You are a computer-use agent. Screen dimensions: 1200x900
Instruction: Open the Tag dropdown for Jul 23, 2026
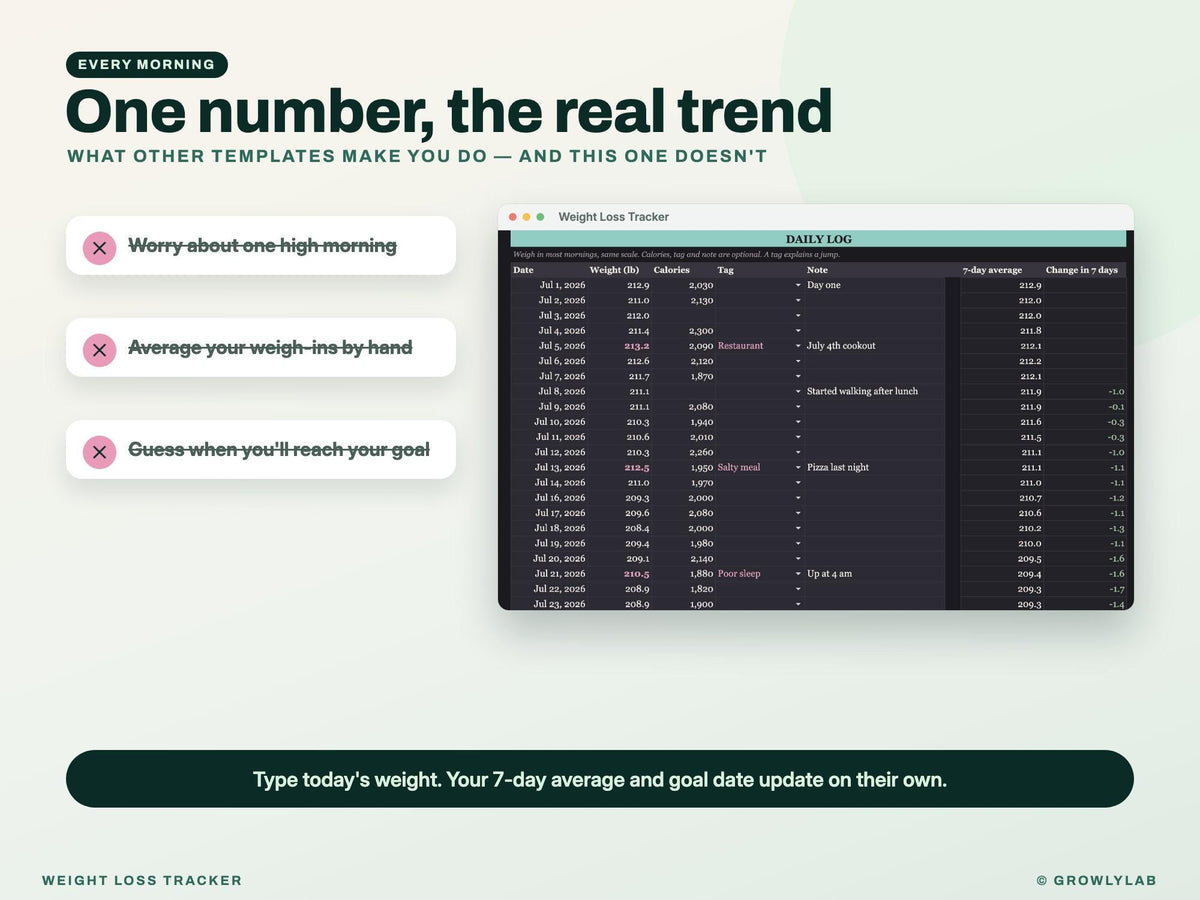798,605
